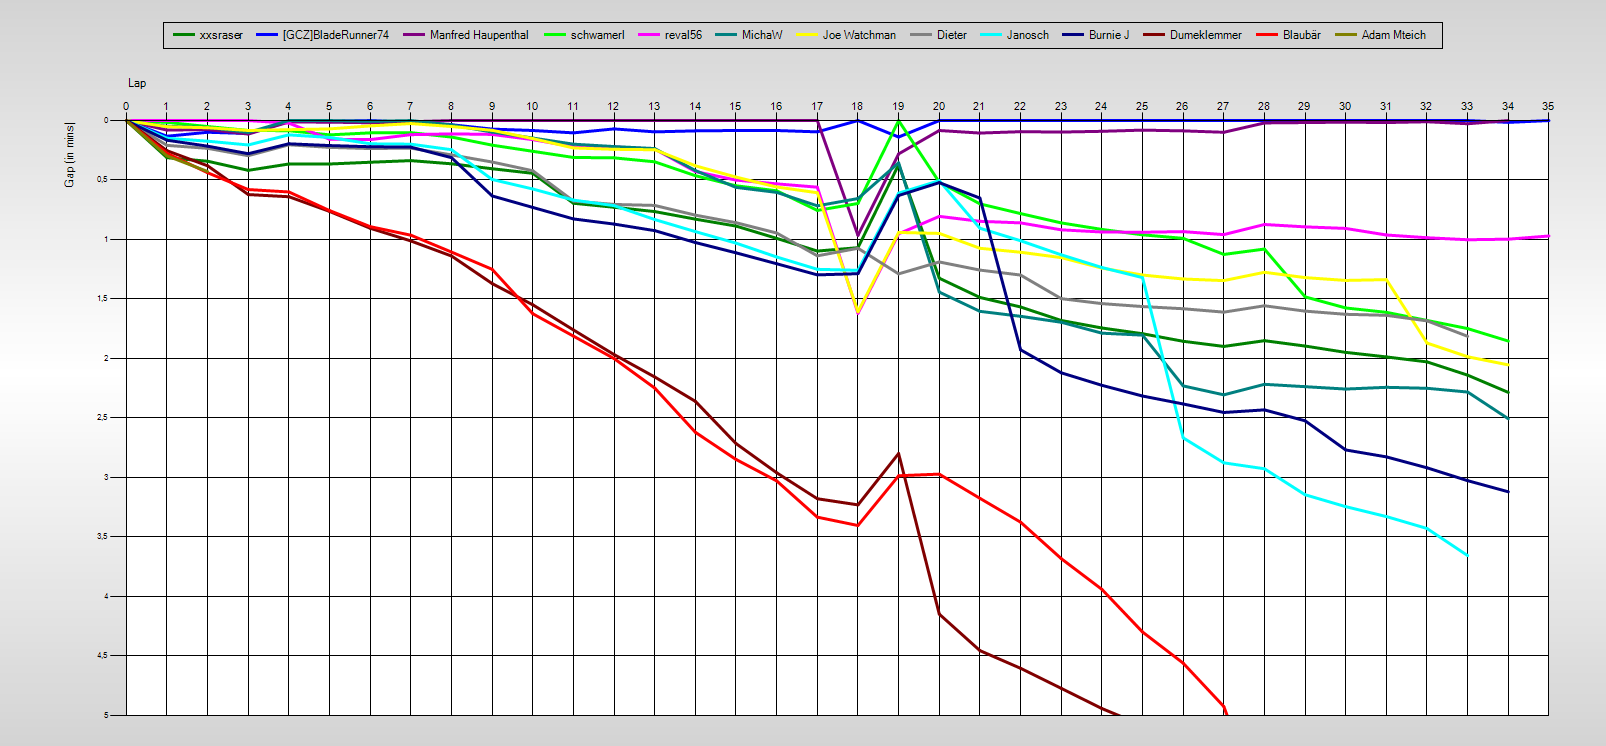Select the Blaubär legend entry
This screenshot has height=746, width=1606.
(x=1288, y=35)
